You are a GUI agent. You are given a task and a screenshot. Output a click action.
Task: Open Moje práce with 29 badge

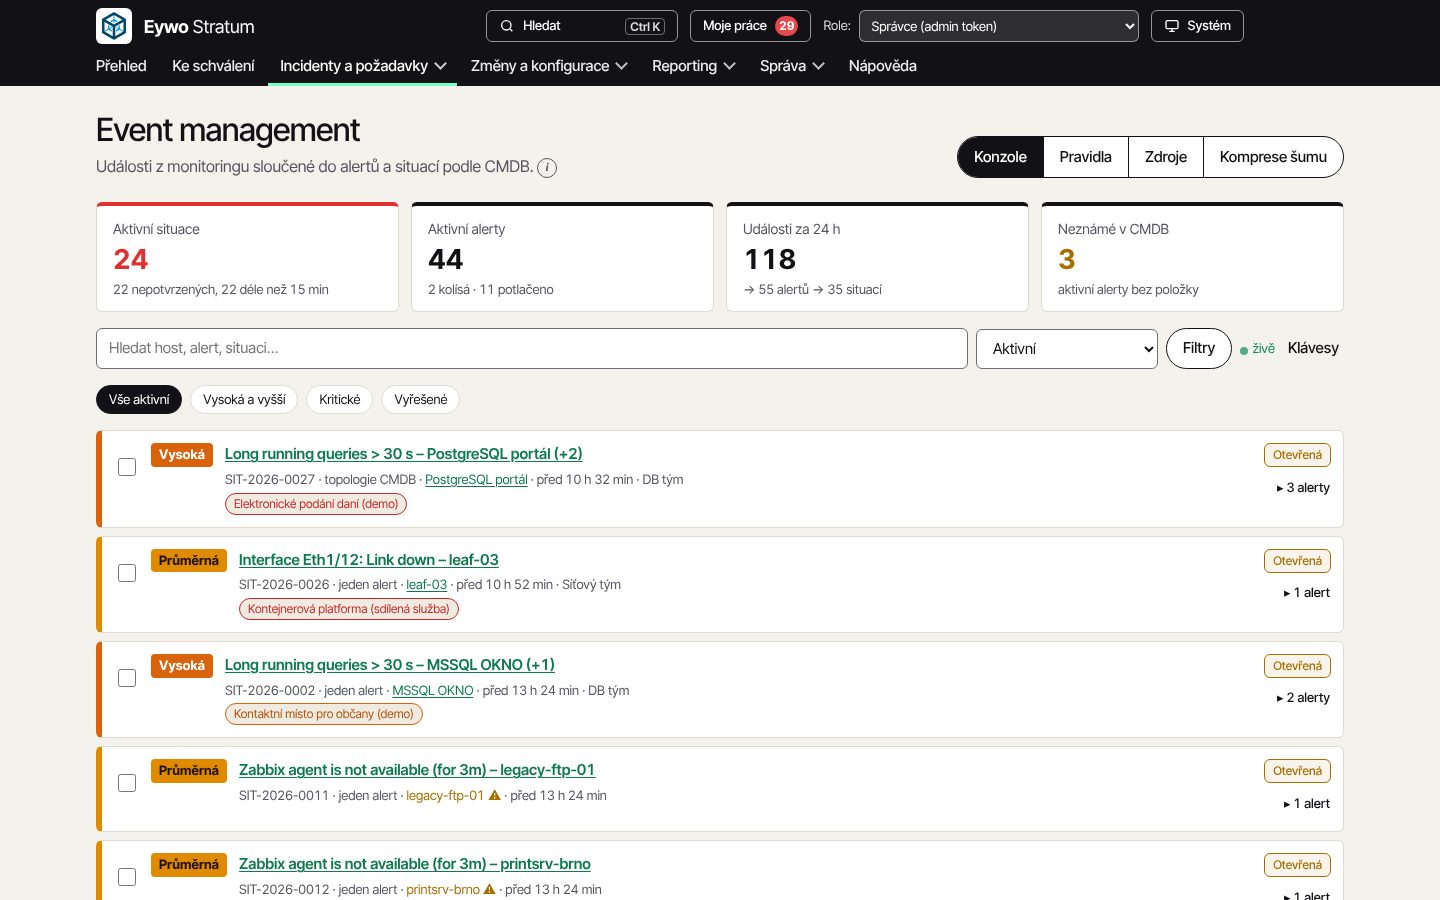coord(750,26)
